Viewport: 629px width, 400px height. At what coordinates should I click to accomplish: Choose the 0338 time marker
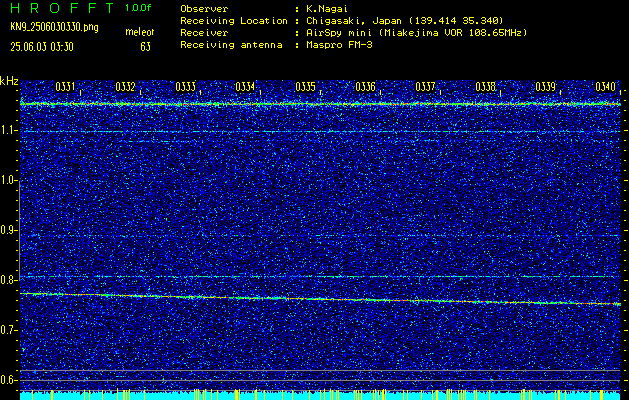485,87
